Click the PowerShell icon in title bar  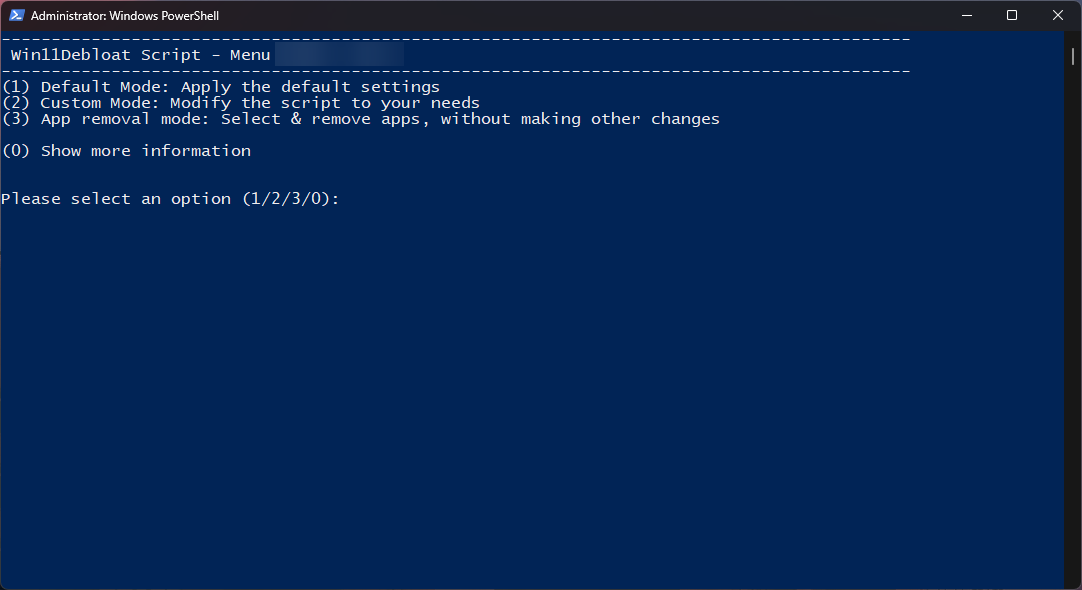16,15
